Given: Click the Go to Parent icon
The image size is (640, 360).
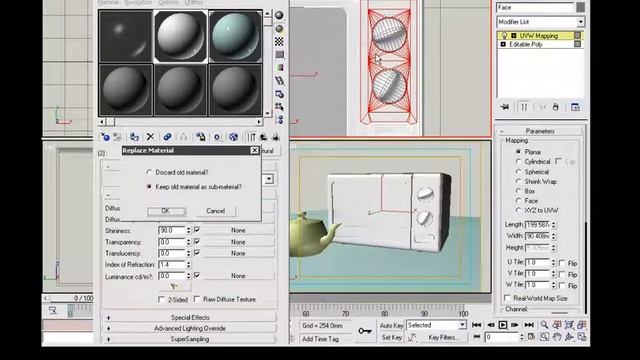Looking at the screenshot, I should tap(264, 137).
